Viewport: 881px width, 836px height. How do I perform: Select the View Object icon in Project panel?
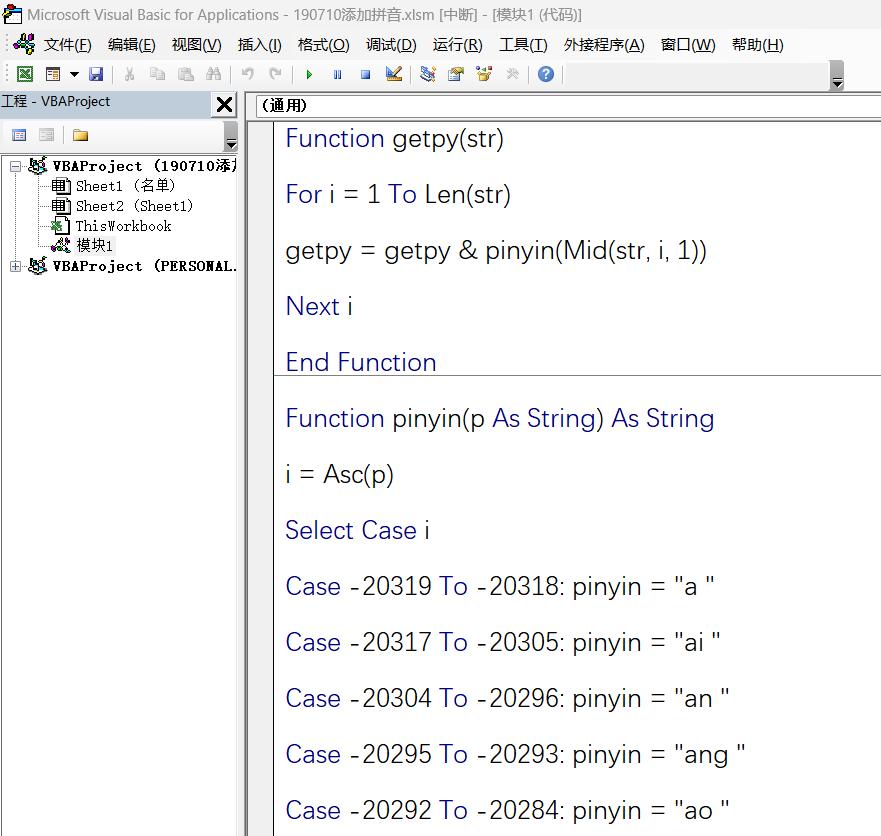(46, 134)
